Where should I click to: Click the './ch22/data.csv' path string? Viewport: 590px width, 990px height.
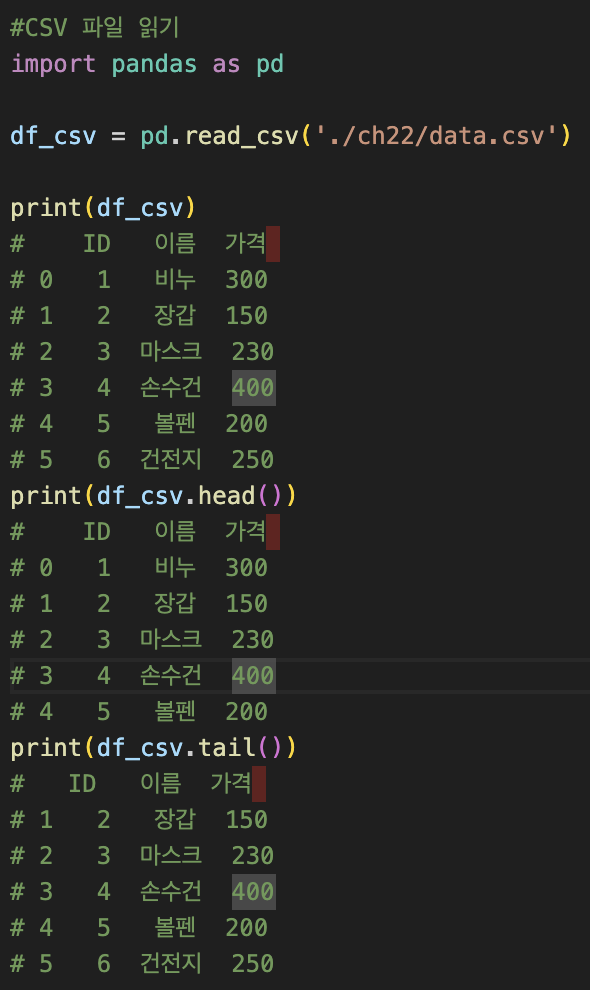pyautogui.click(x=436, y=136)
